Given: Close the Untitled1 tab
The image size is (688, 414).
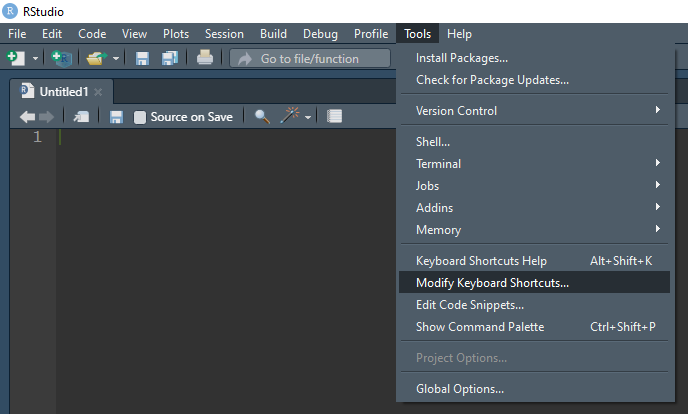Looking at the screenshot, I should 98,92.
